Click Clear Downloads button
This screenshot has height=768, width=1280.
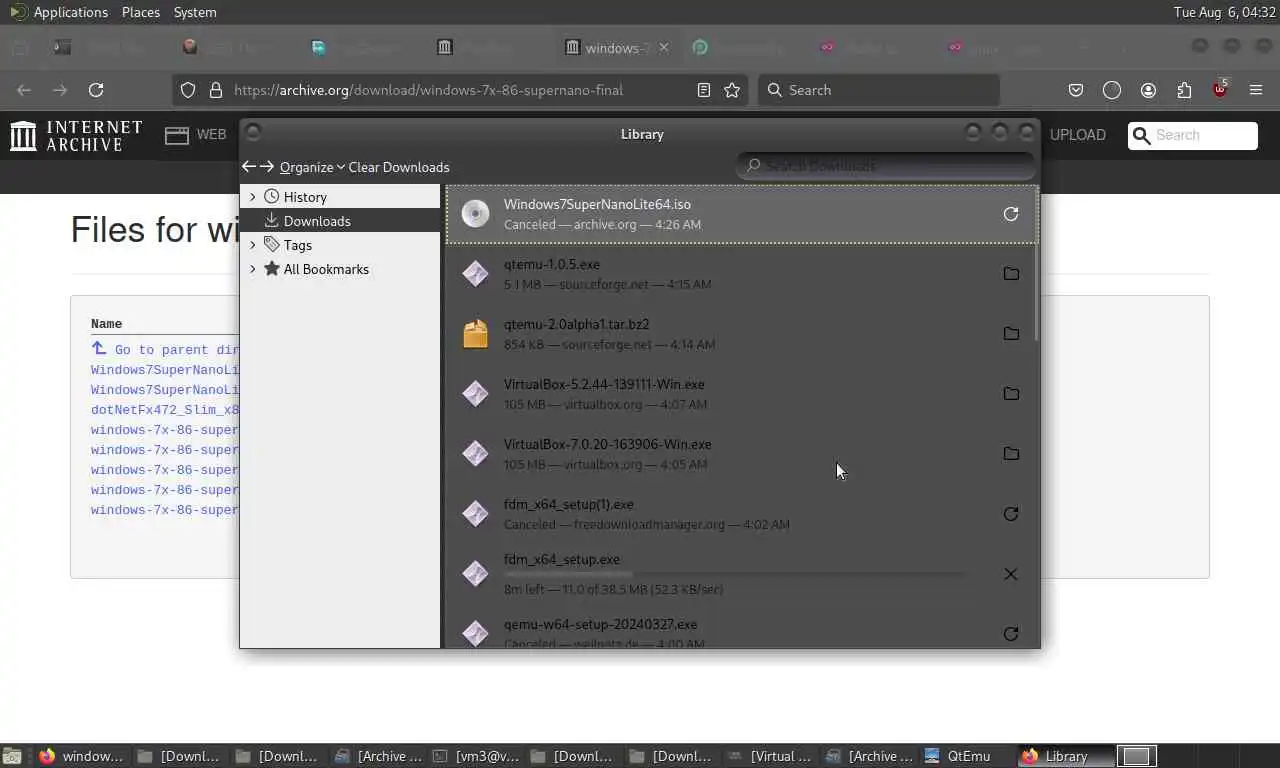coord(399,167)
